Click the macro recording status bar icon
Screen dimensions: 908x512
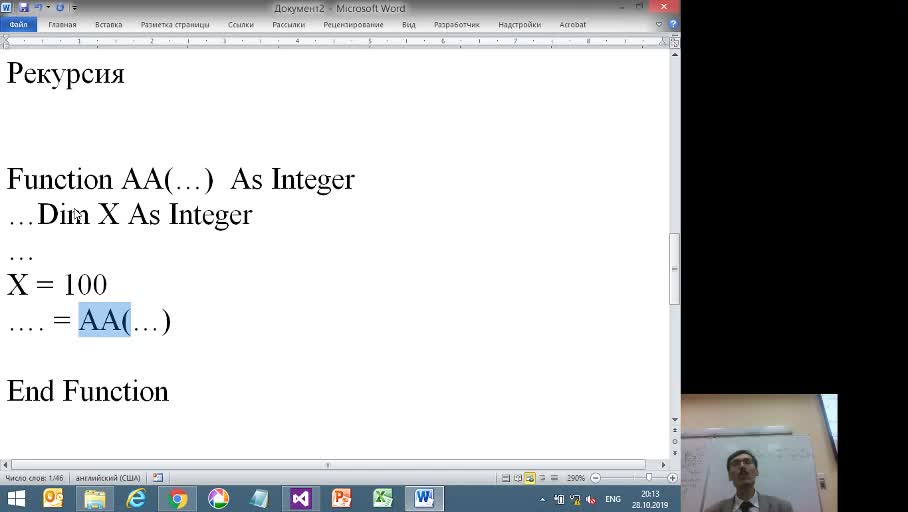[x=158, y=478]
